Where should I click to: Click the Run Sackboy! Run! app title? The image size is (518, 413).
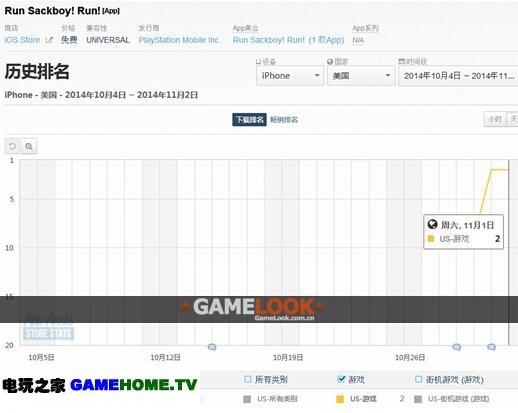pos(52,11)
